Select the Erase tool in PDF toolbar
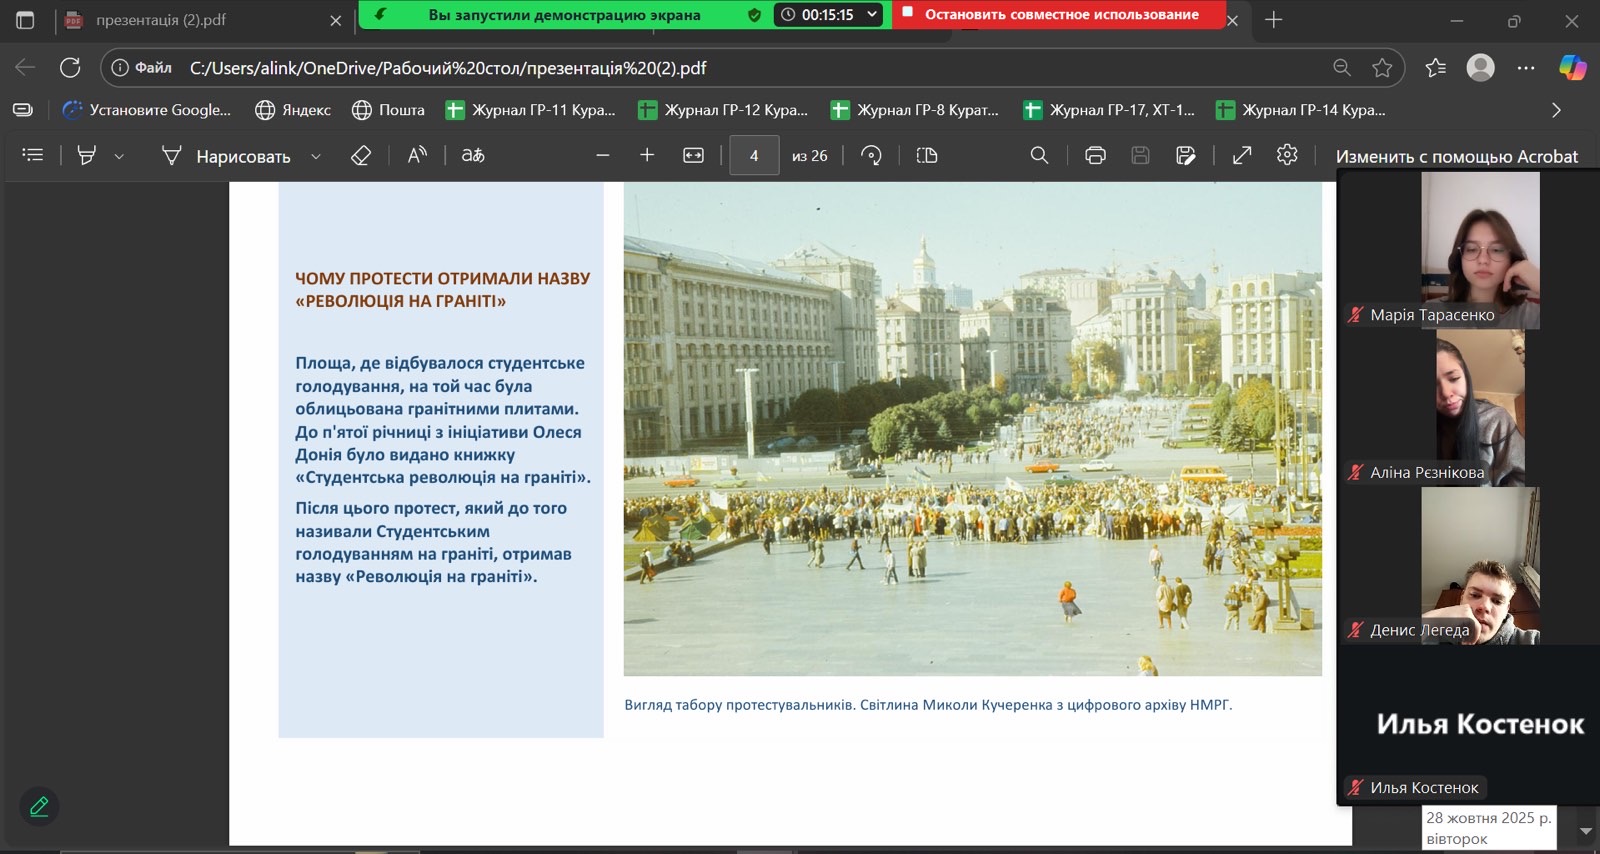Image resolution: width=1600 pixels, height=854 pixels. pos(361,155)
